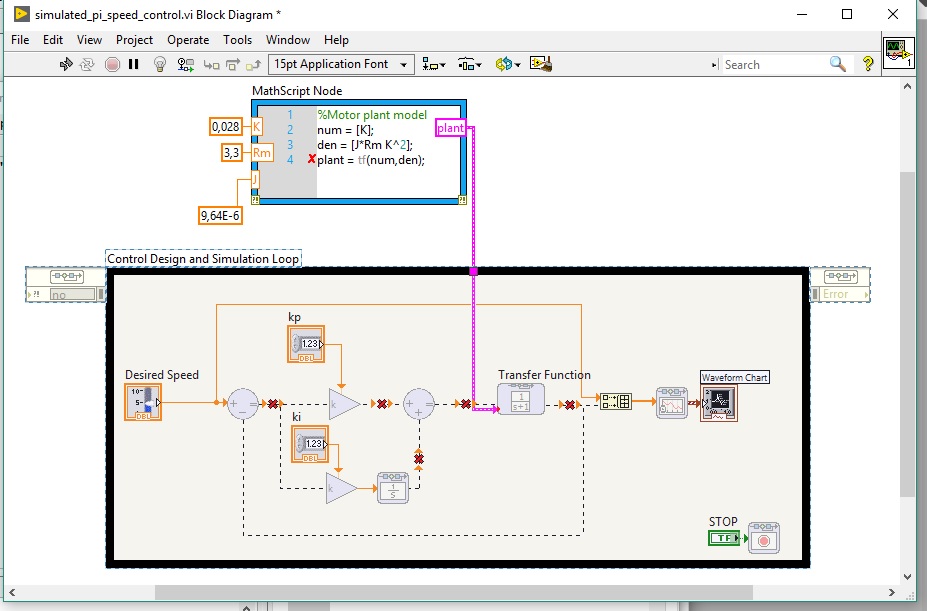Screen dimensions: 927x611
Task: Select the Integrator 1/s block
Action: coord(393,488)
